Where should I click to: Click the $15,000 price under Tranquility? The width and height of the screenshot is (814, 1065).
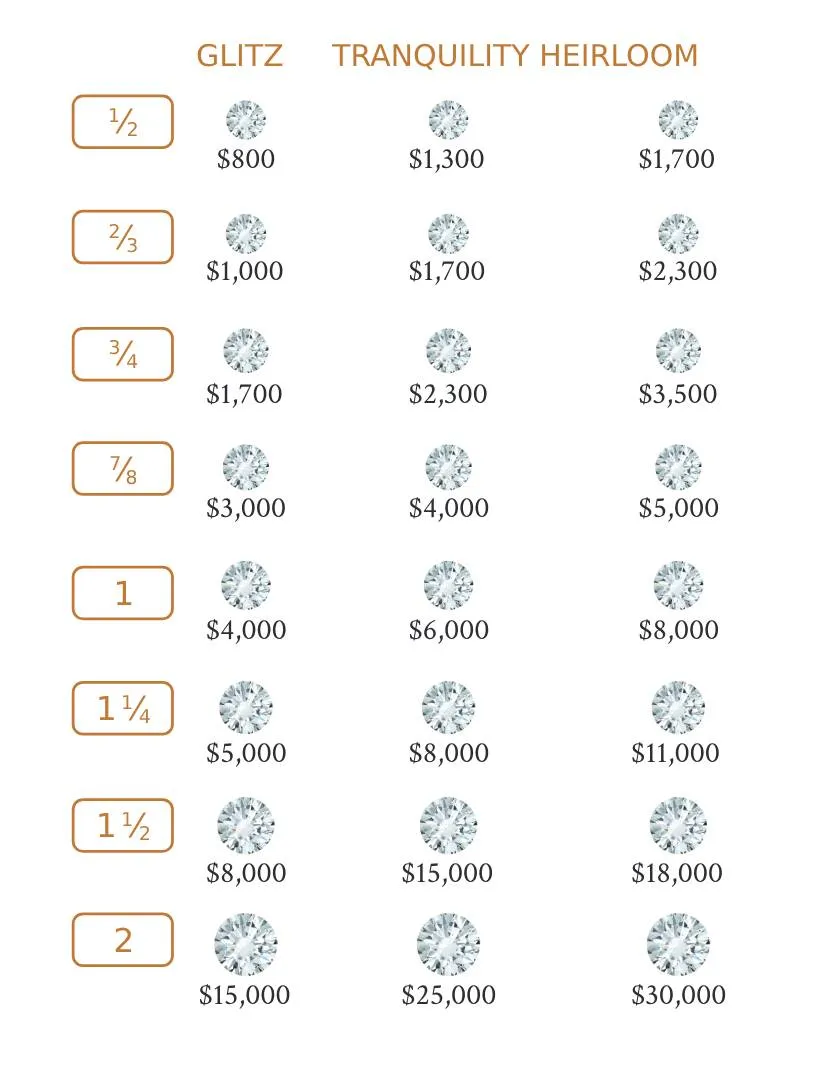(x=447, y=873)
